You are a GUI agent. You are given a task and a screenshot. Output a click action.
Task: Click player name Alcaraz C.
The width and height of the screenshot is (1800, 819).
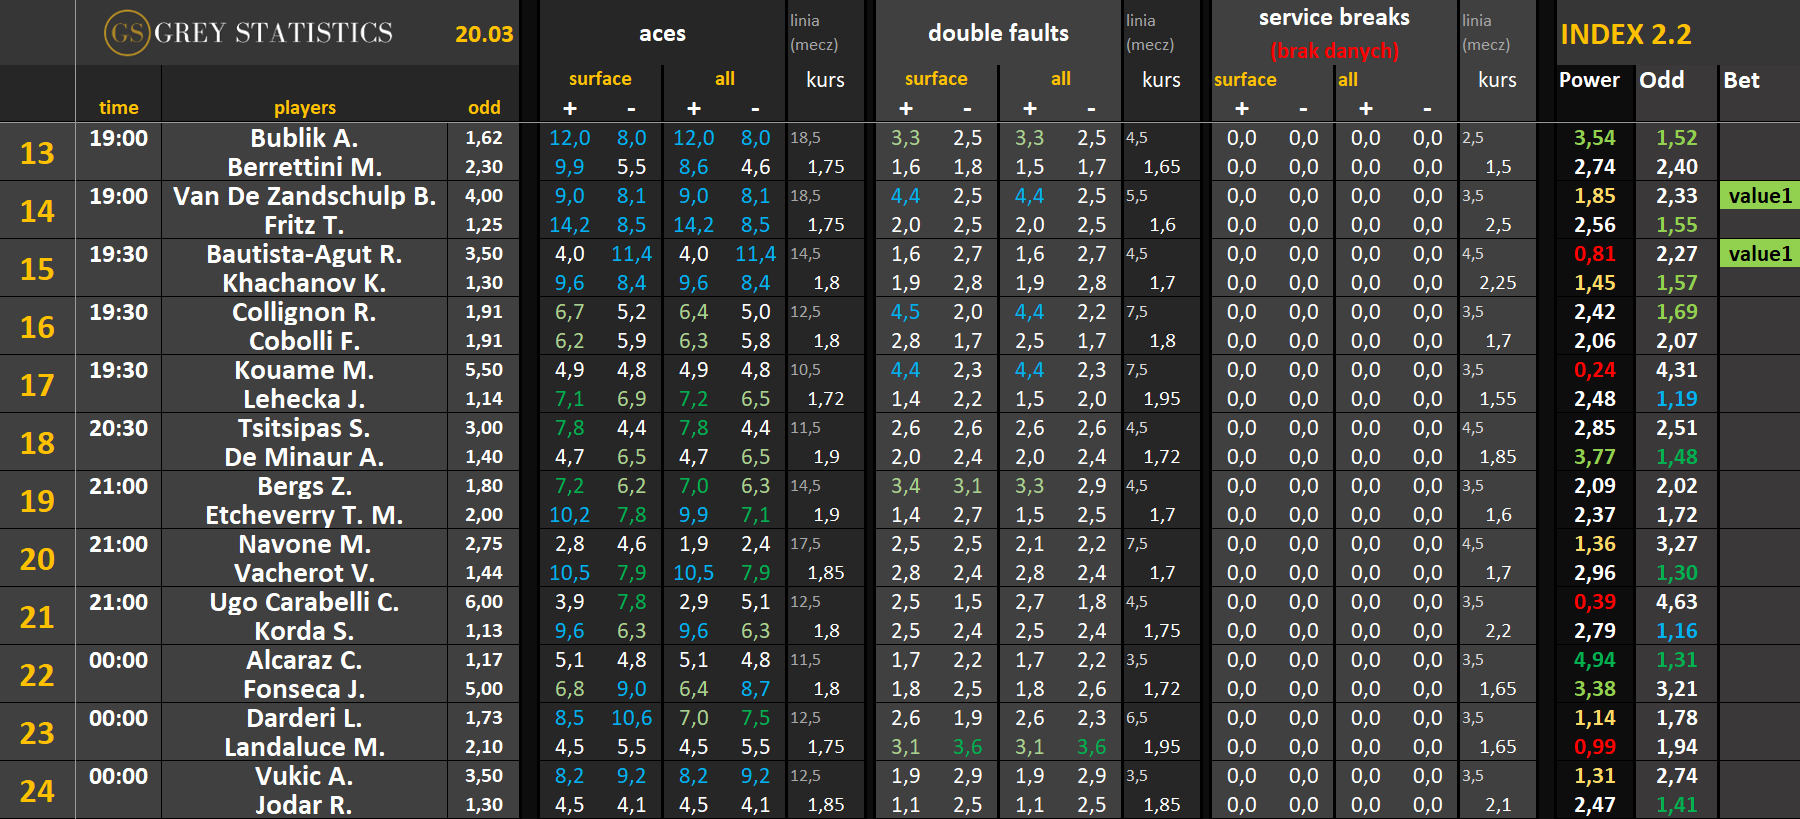(304, 660)
